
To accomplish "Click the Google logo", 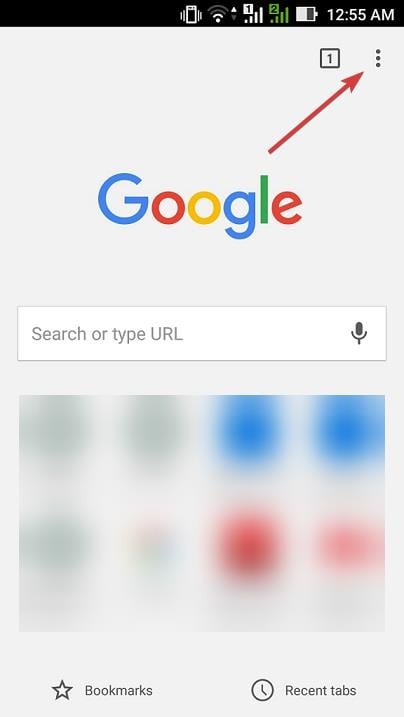I will click(x=200, y=207).
